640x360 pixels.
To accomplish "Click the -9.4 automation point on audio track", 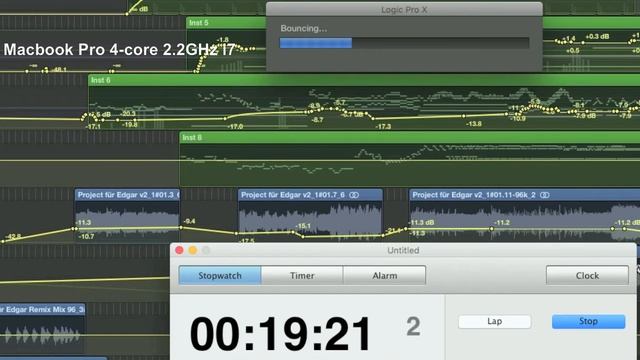I will point(181,228).
